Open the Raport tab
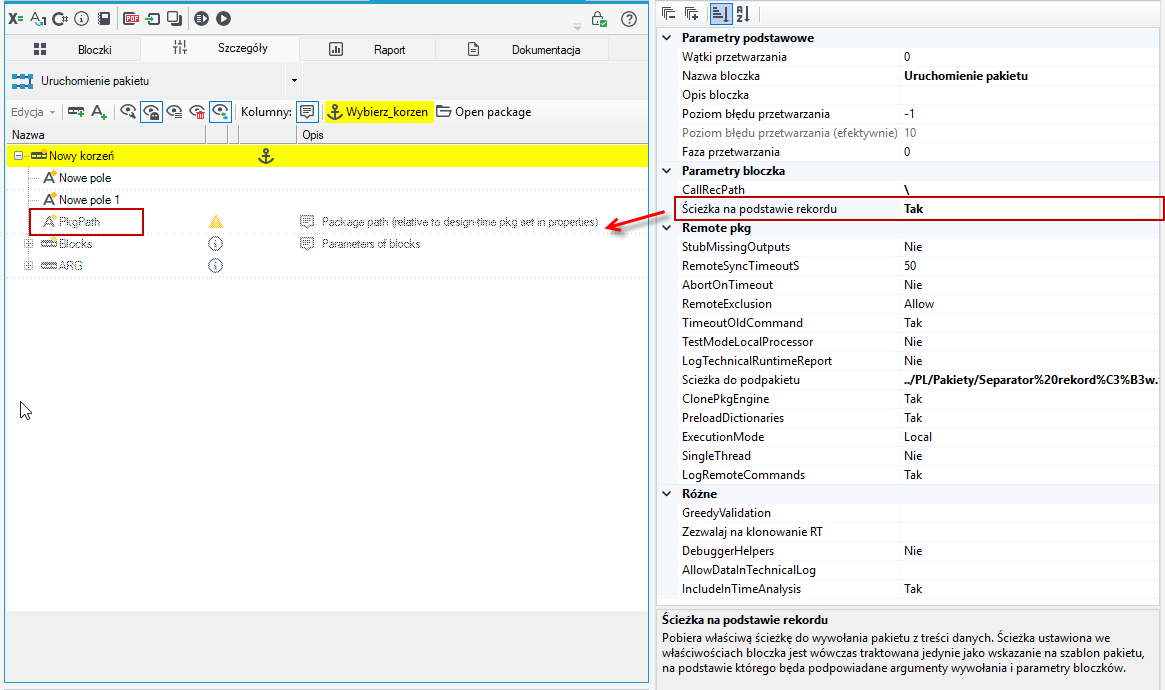 (x=368, y=50)
